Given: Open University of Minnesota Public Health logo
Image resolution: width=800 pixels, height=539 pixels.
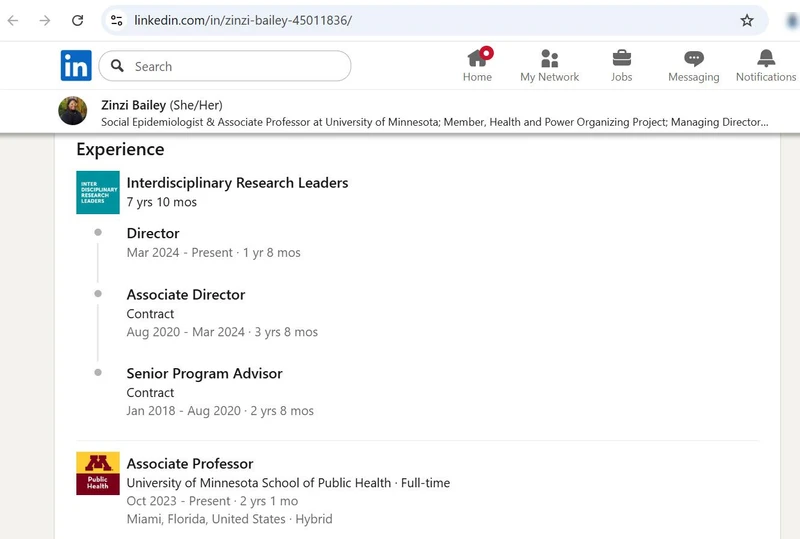Looking at the screenshot, I should (x=98, y=473).
